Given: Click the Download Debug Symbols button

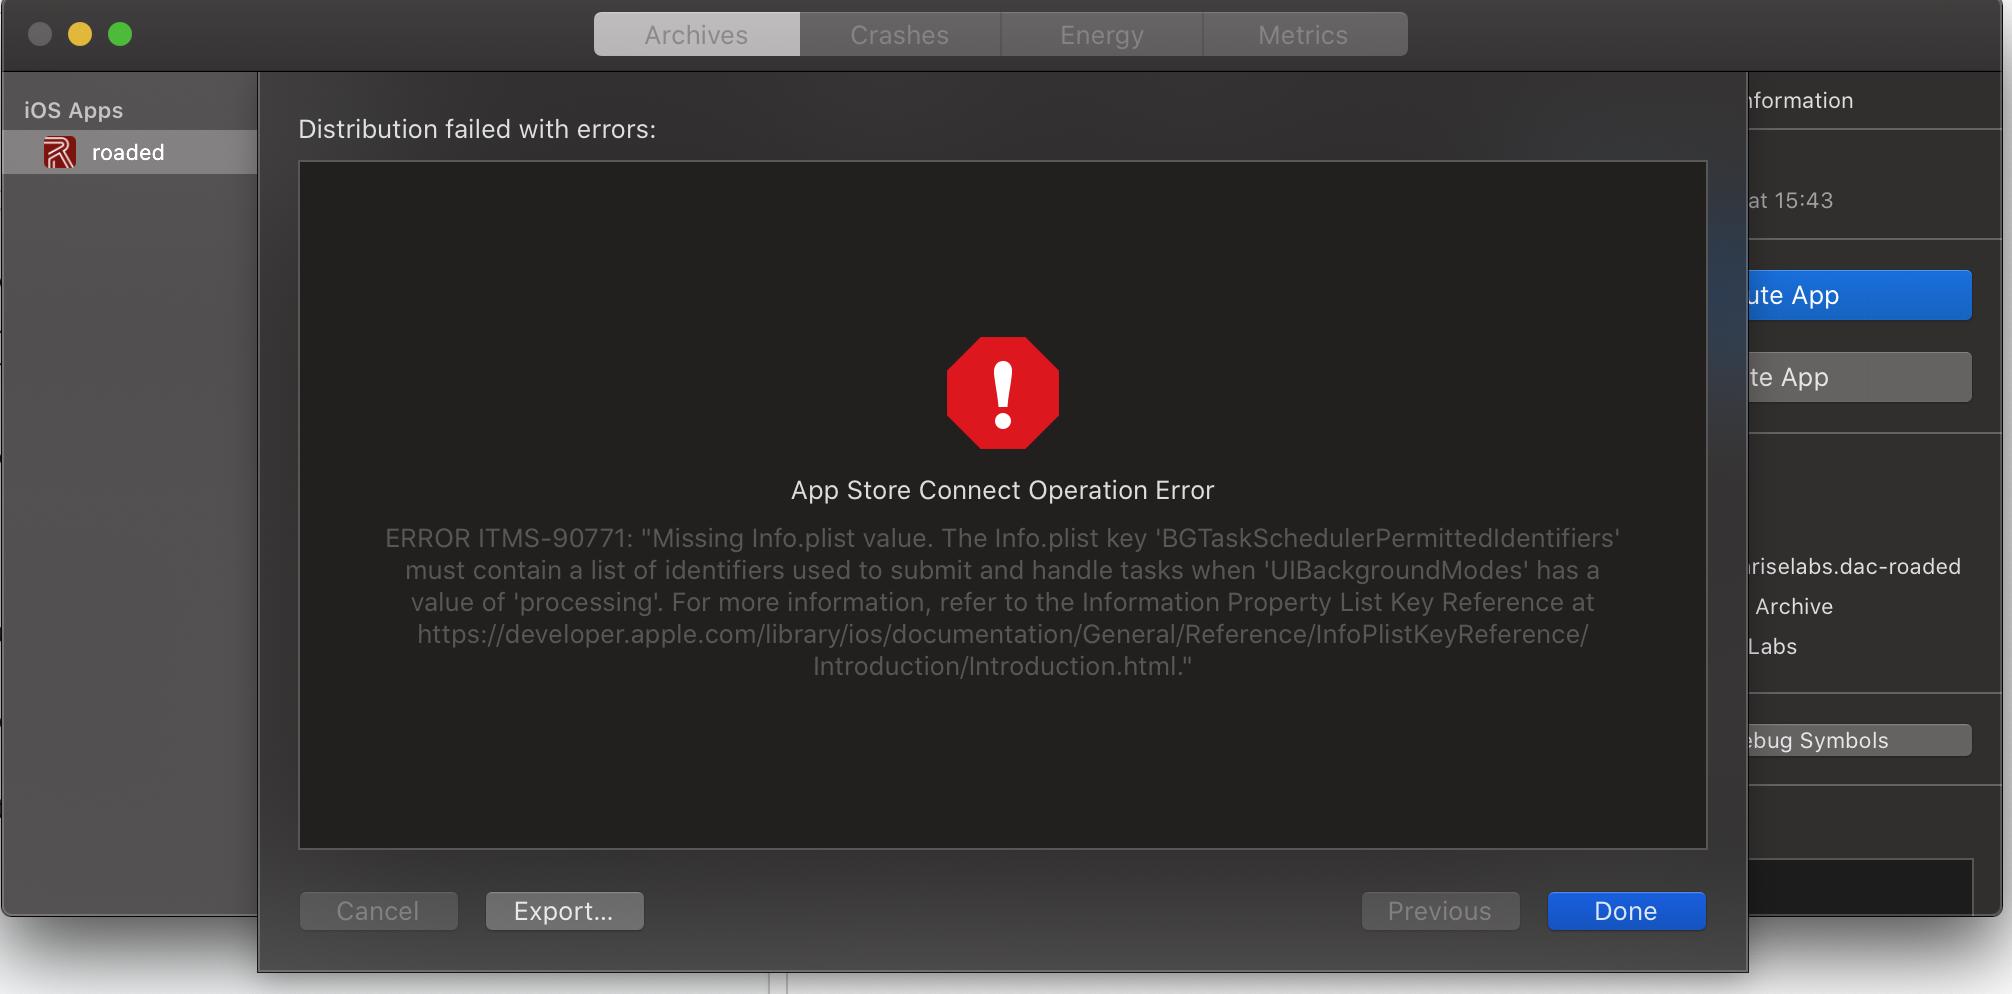Looking at the screenshot, I should coord(1860,740).
